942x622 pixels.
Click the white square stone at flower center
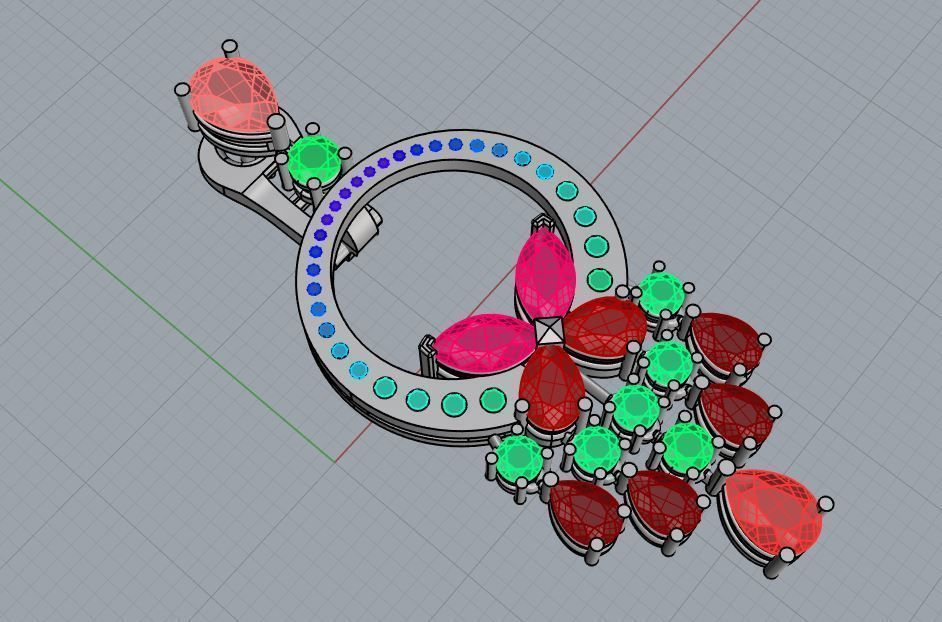tap(550, 331)
